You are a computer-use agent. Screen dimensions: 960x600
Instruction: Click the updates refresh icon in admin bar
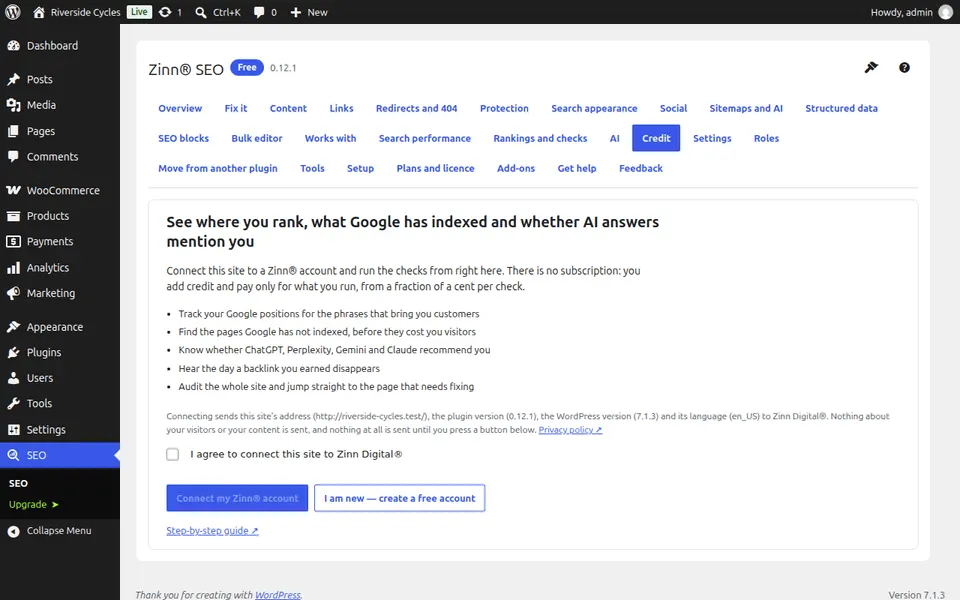click(165, 12)
